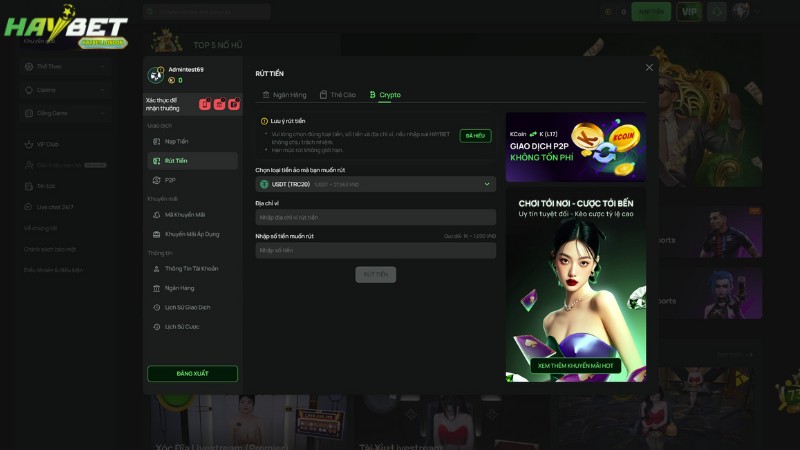Open Lịch Sử Giao Dịch transaction history
Screen dimensions: 800x450
(x=187, y=307)
